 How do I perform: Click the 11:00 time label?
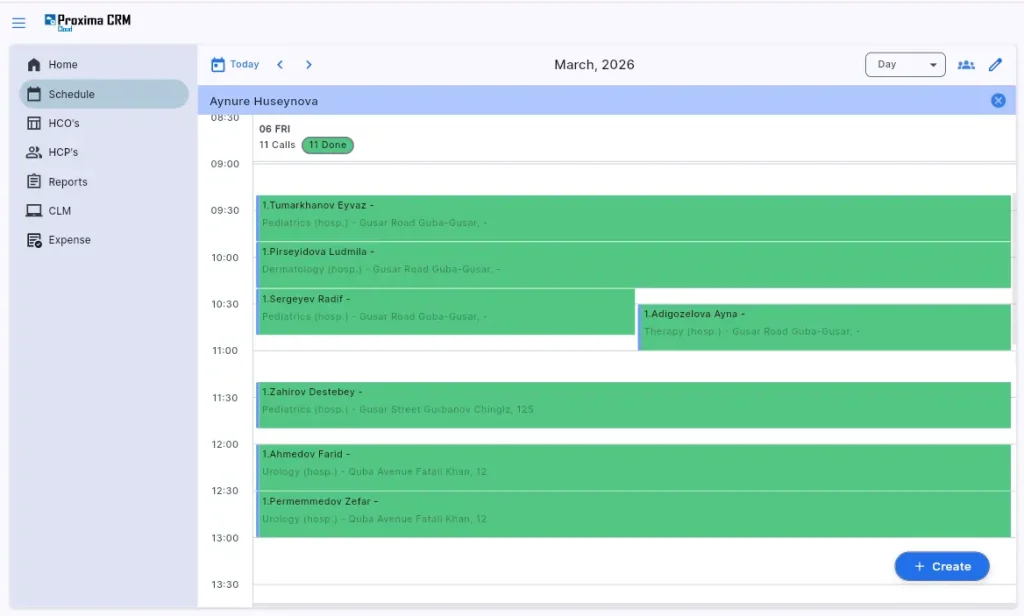pos(225,351)
